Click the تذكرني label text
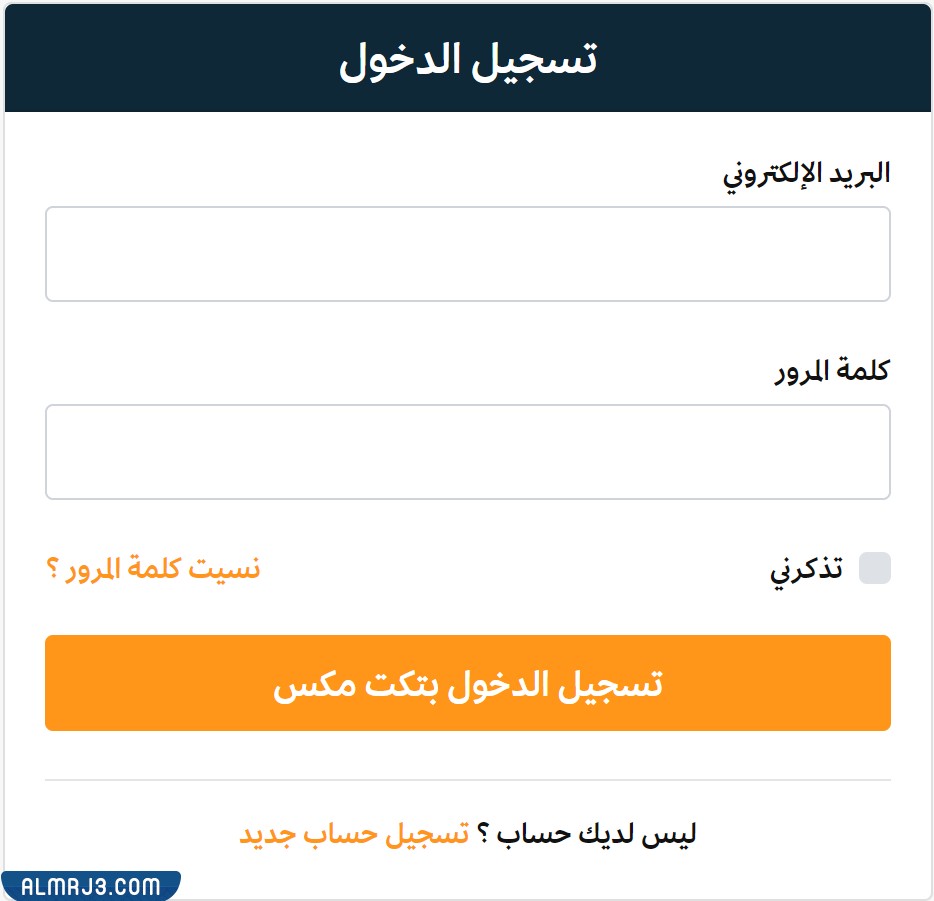Viewport: 934px width, 901px height. tap(806, 566)
